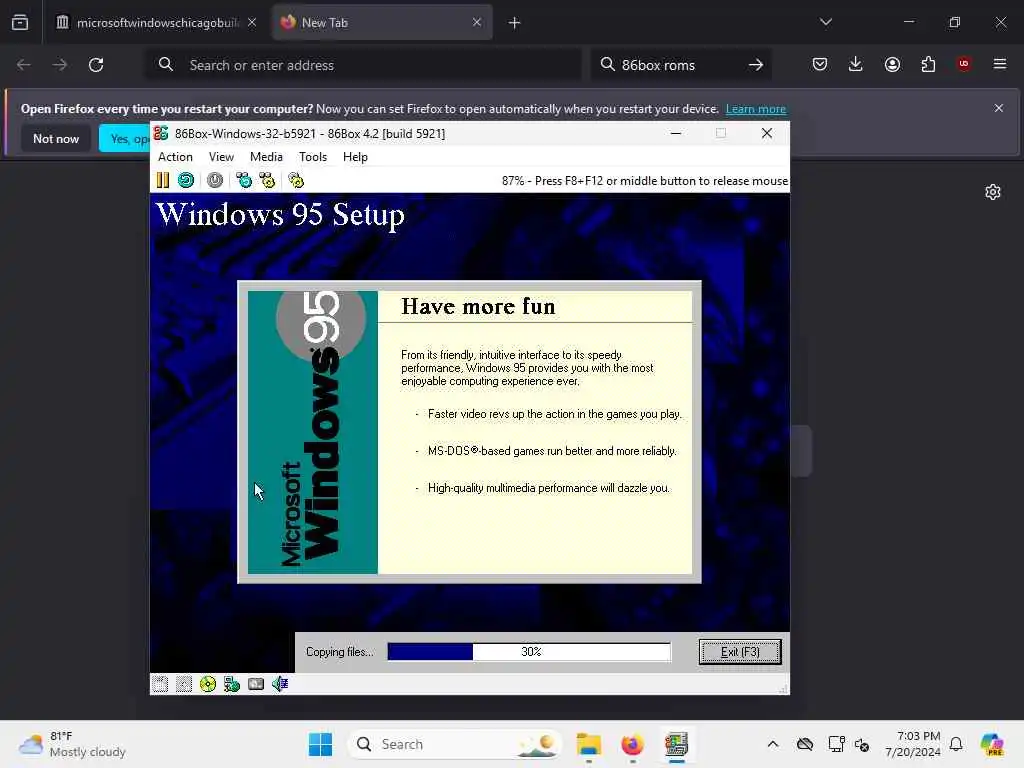
Task: Send Ctrl+Alt+Esc via toolbar icon
Action: pos(267,180)
